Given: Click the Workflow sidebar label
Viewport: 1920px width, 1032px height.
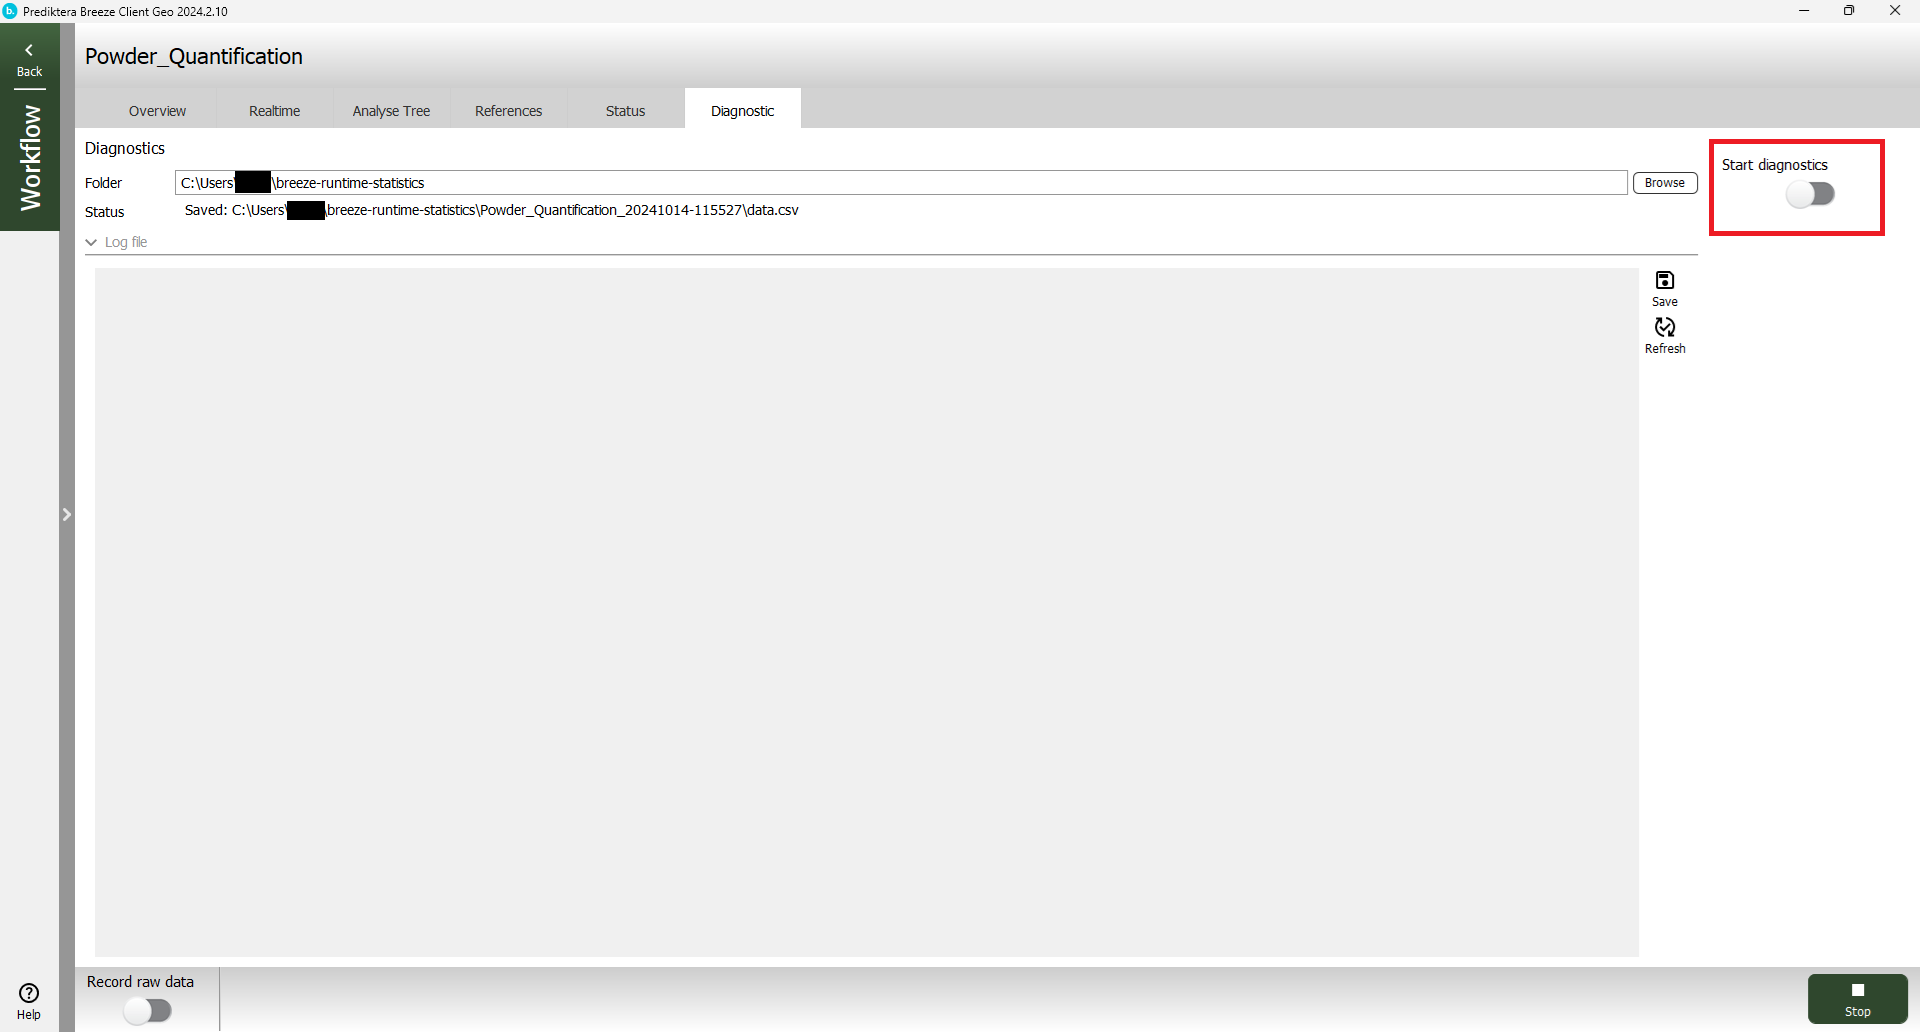Looking at the screenshot, I should pos(30,158).
